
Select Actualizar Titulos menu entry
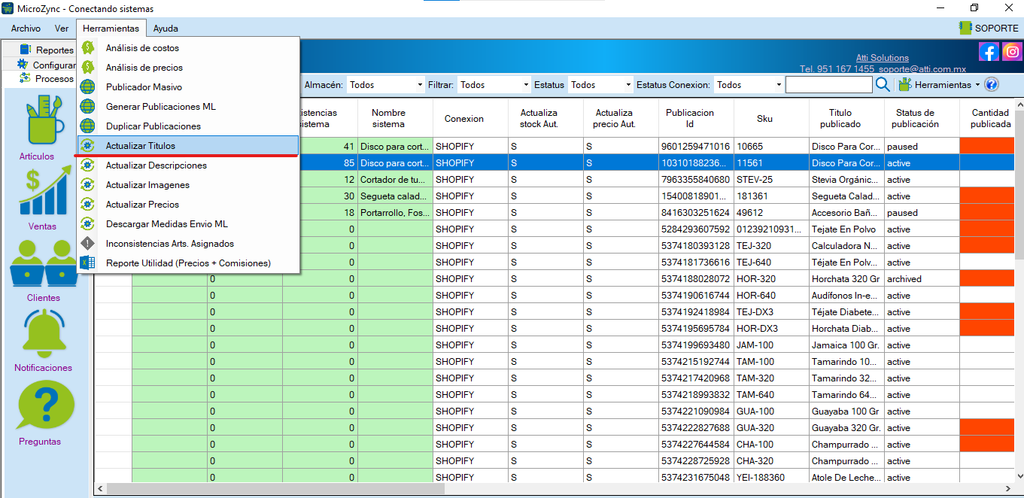(188, 146)
